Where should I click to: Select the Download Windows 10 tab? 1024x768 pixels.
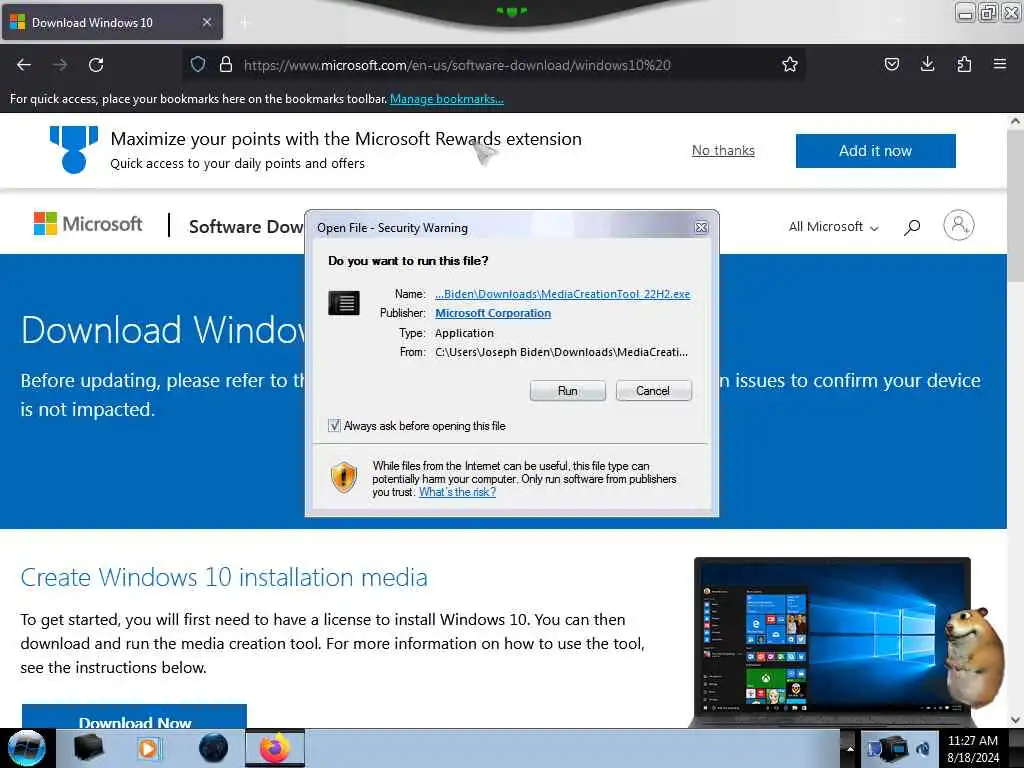112,22
